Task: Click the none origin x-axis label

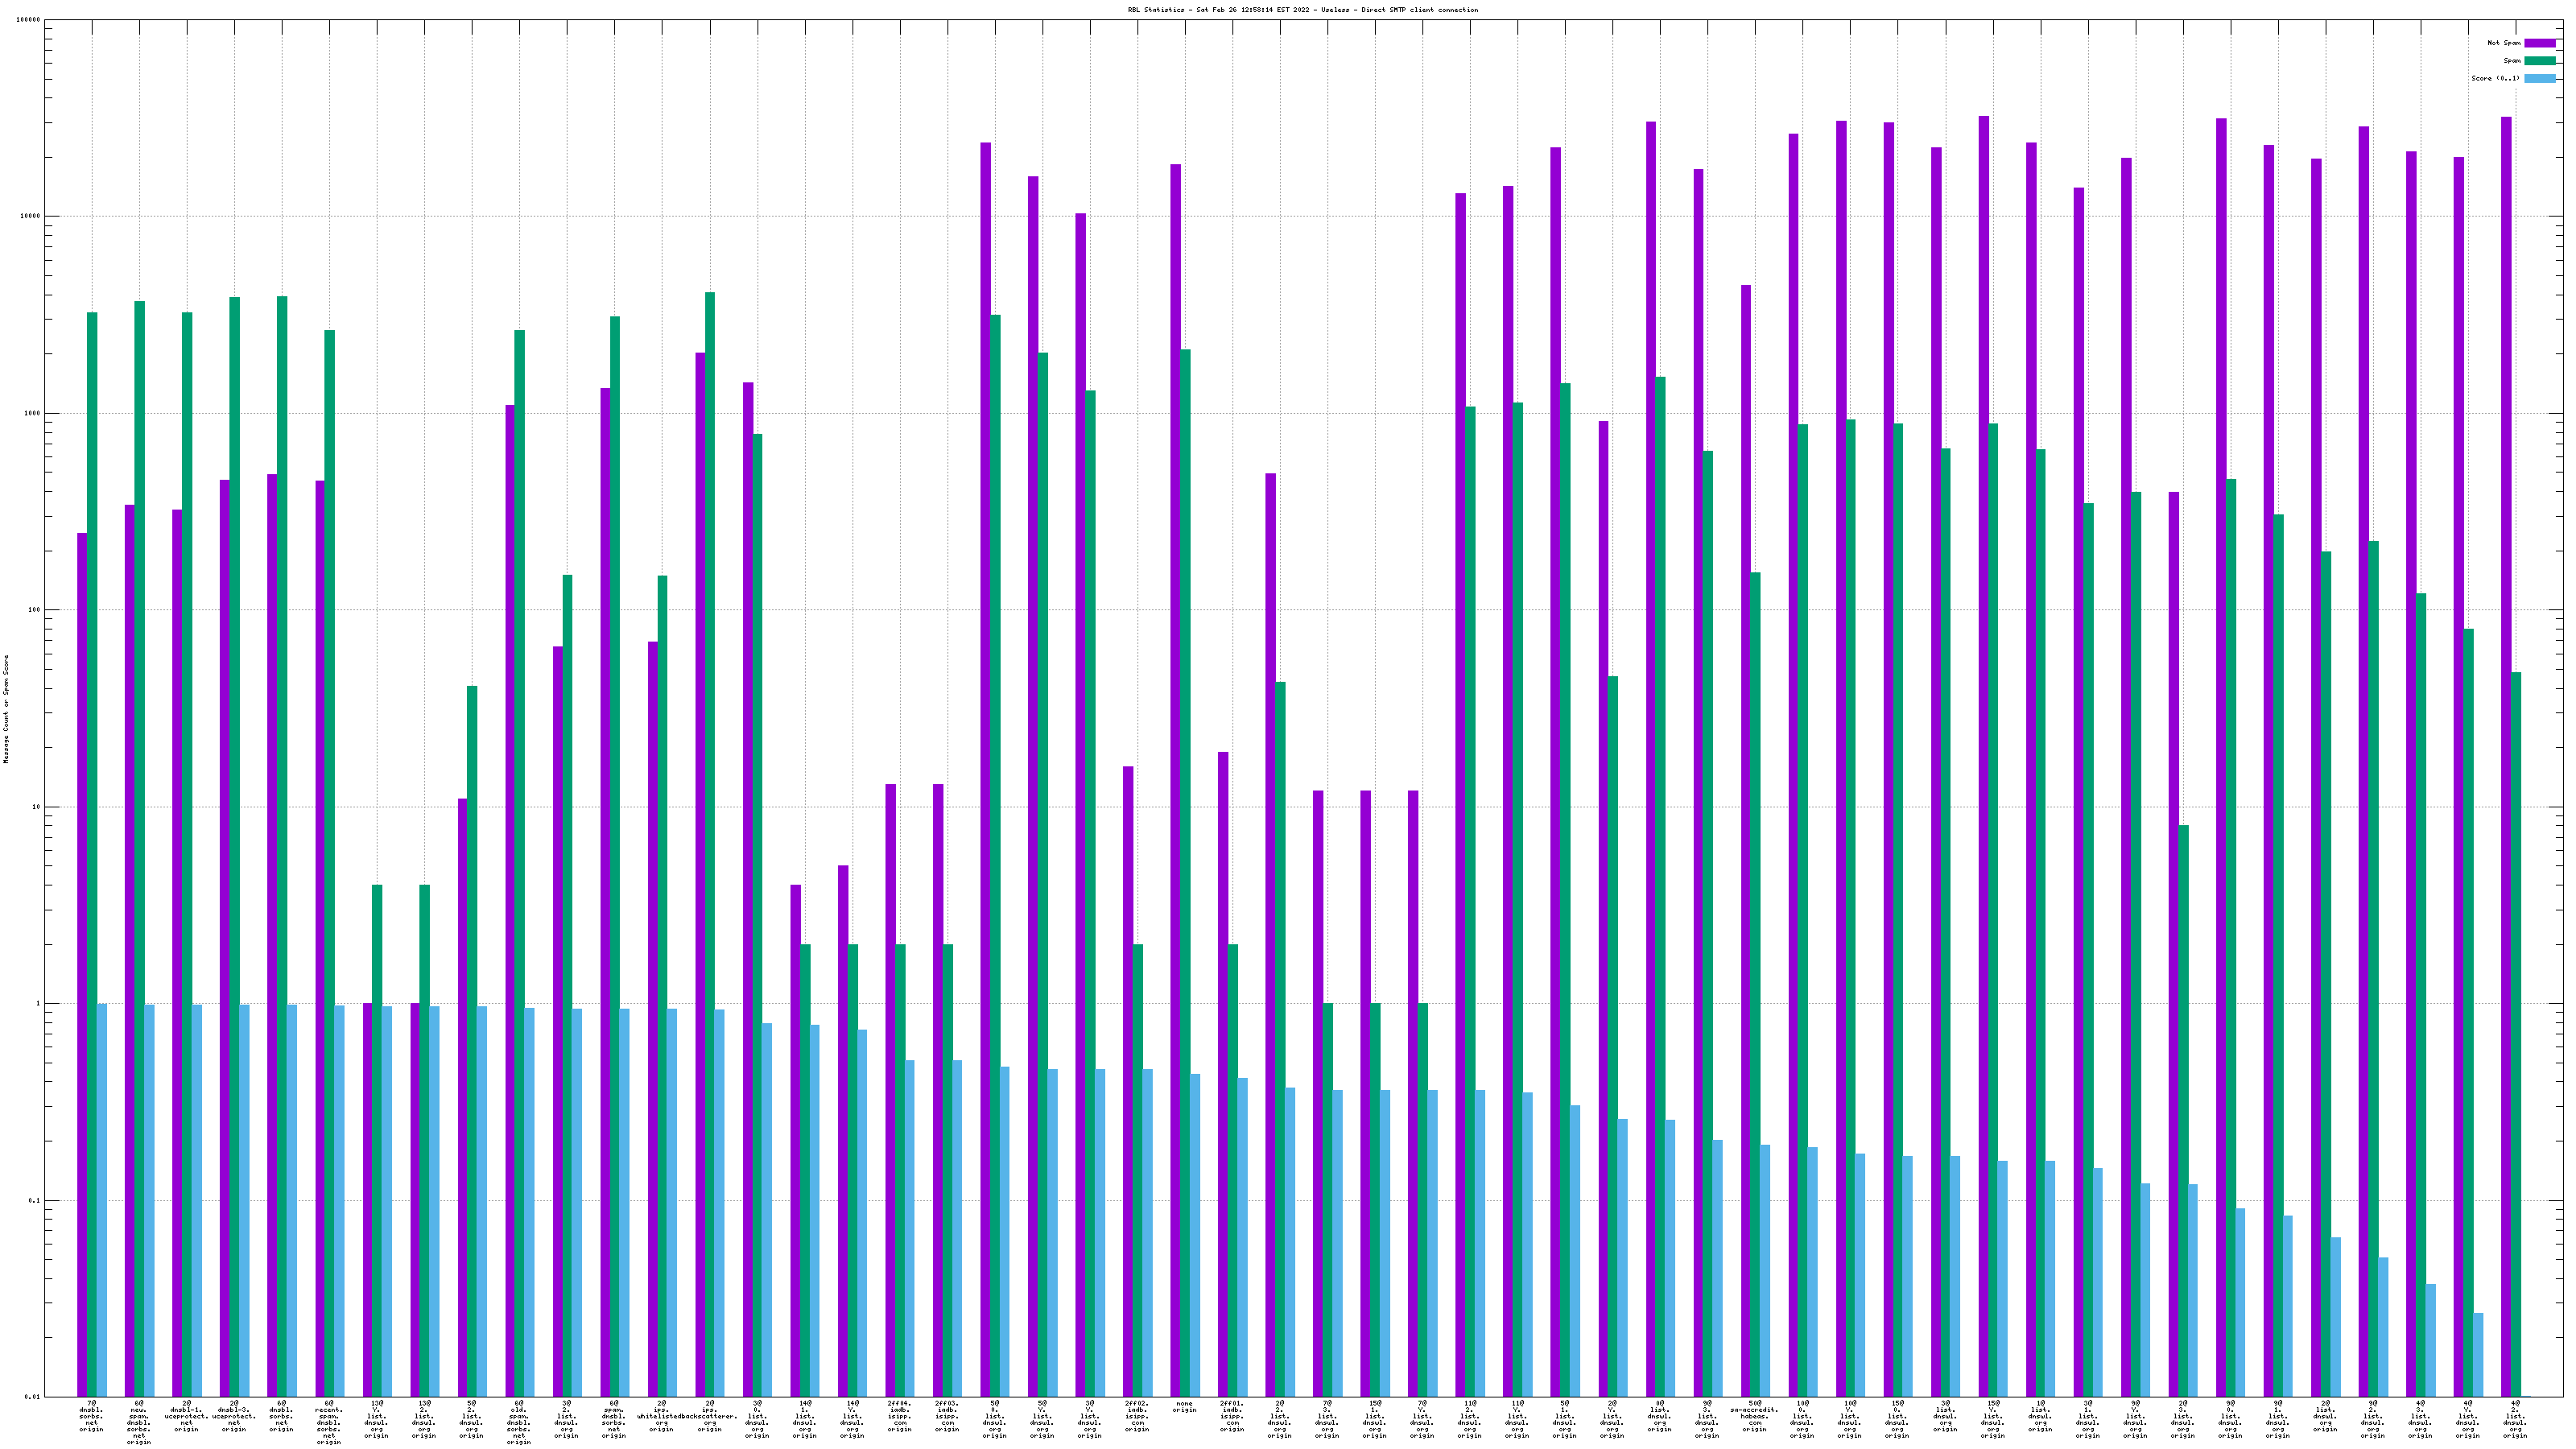Action: tap(1184, 1407)
